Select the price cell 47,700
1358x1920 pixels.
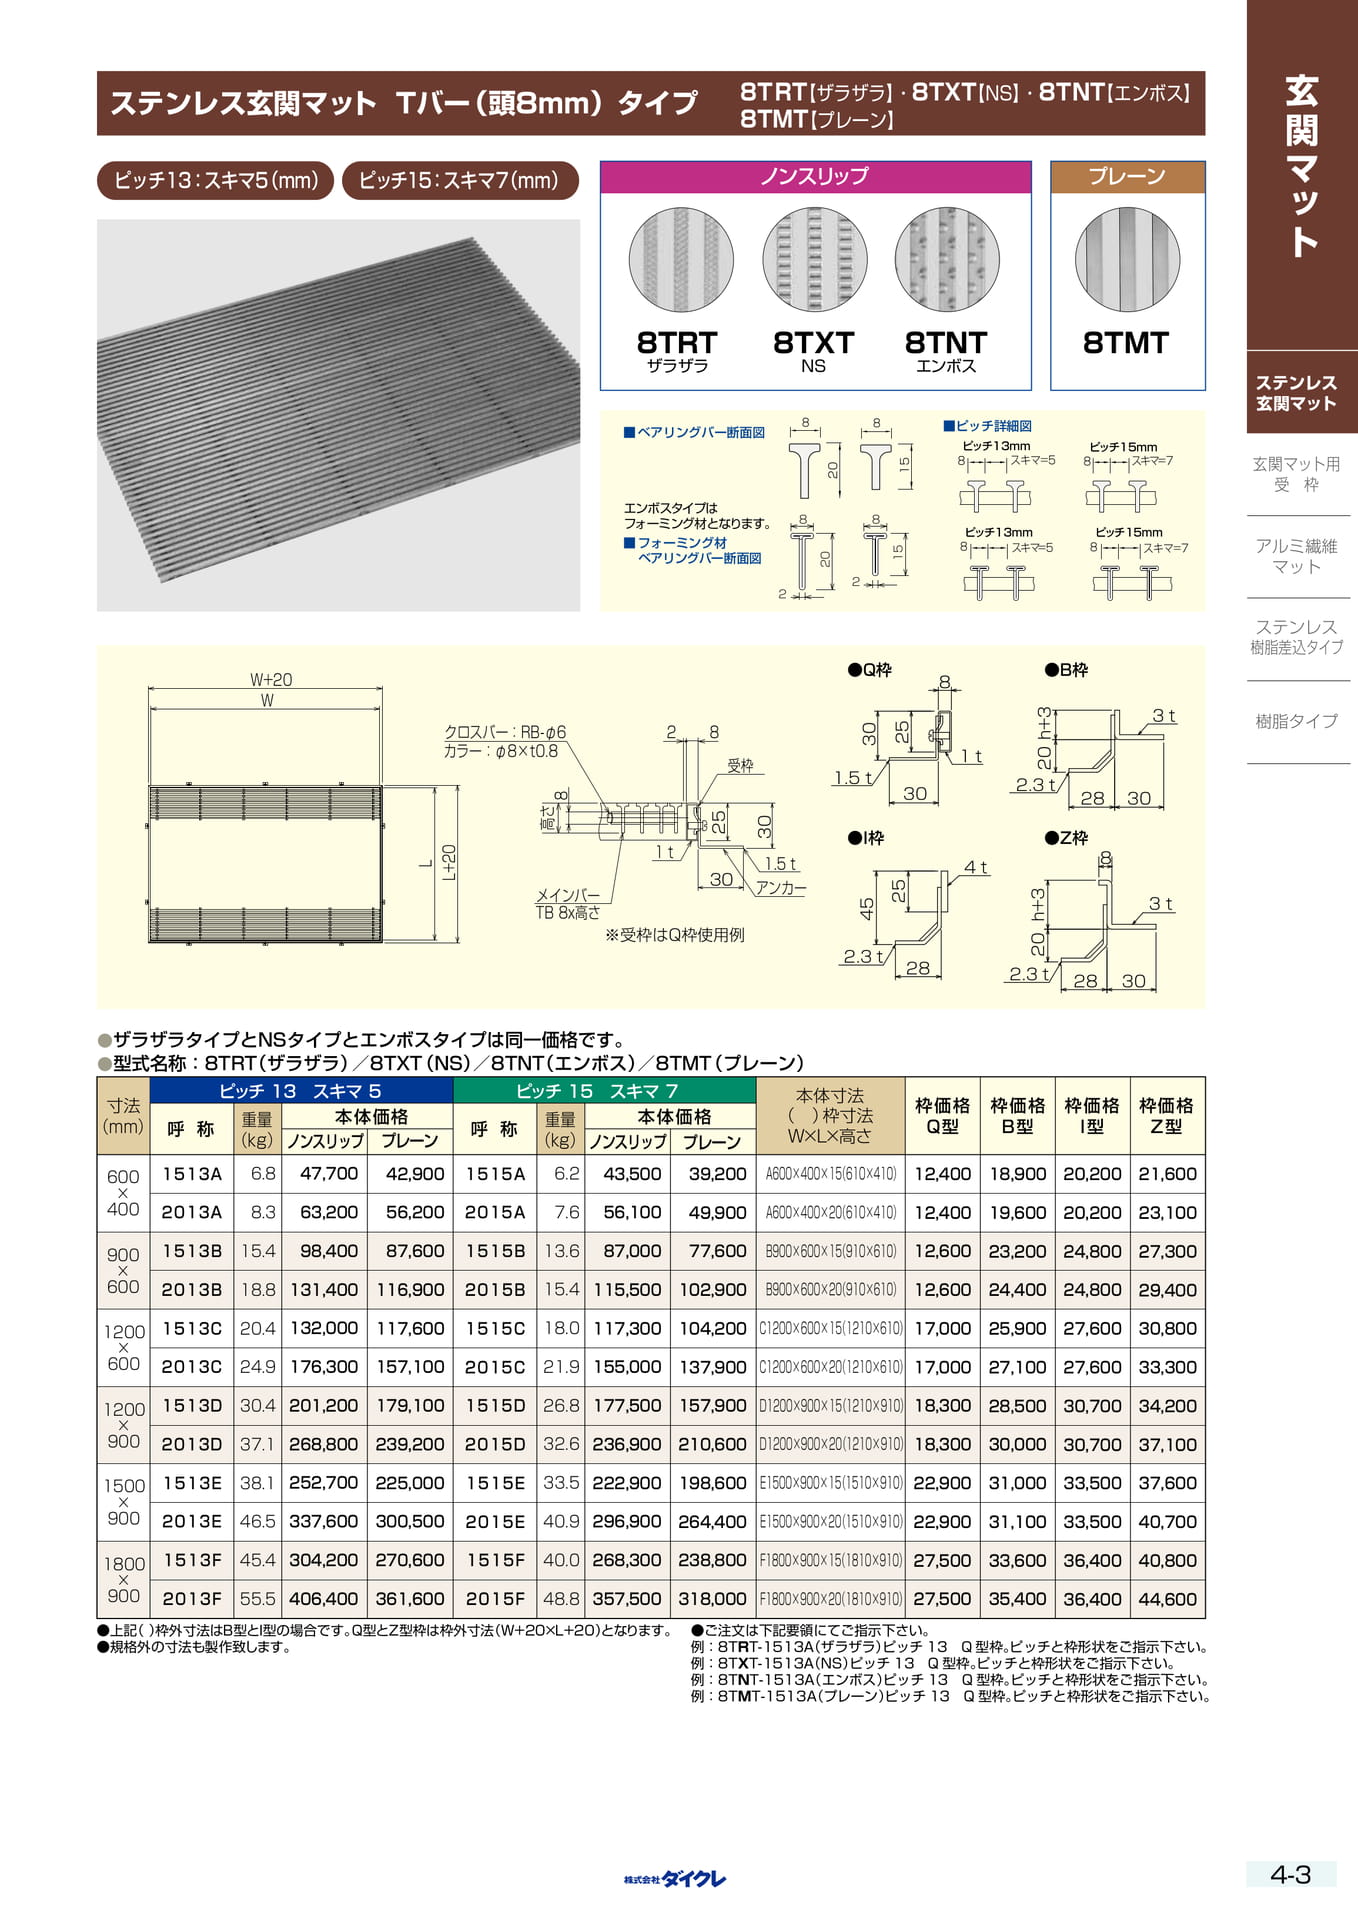coord(324,1174)
